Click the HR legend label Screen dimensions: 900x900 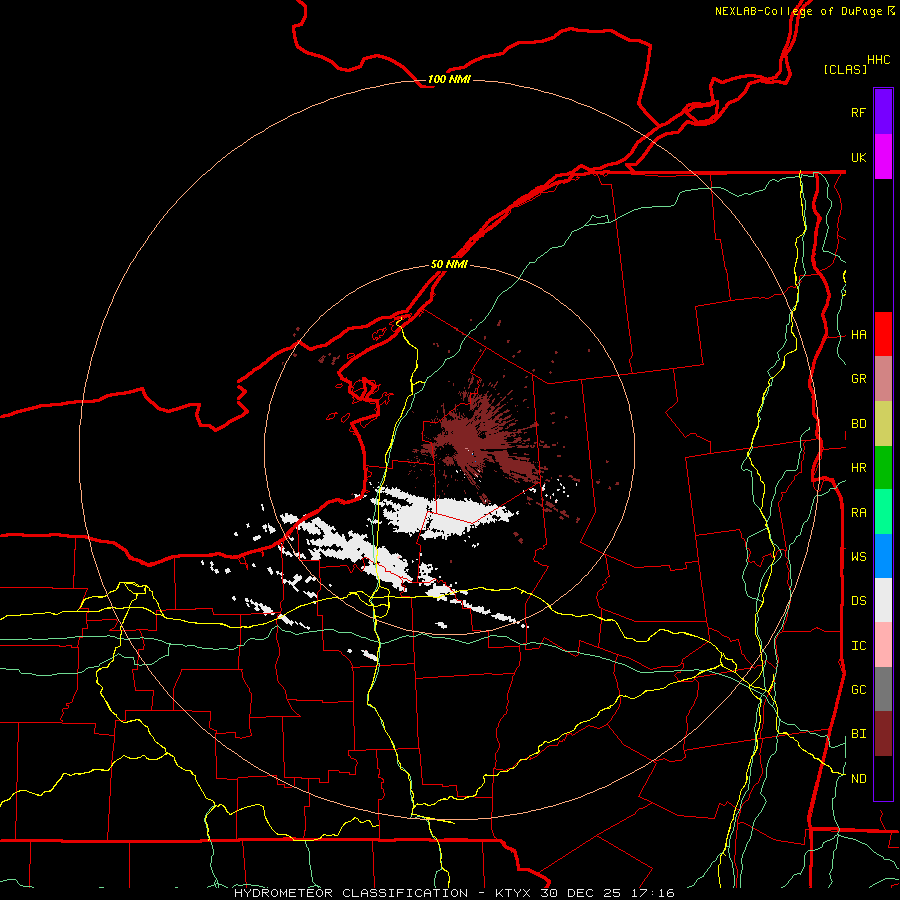tap(858, 468)
